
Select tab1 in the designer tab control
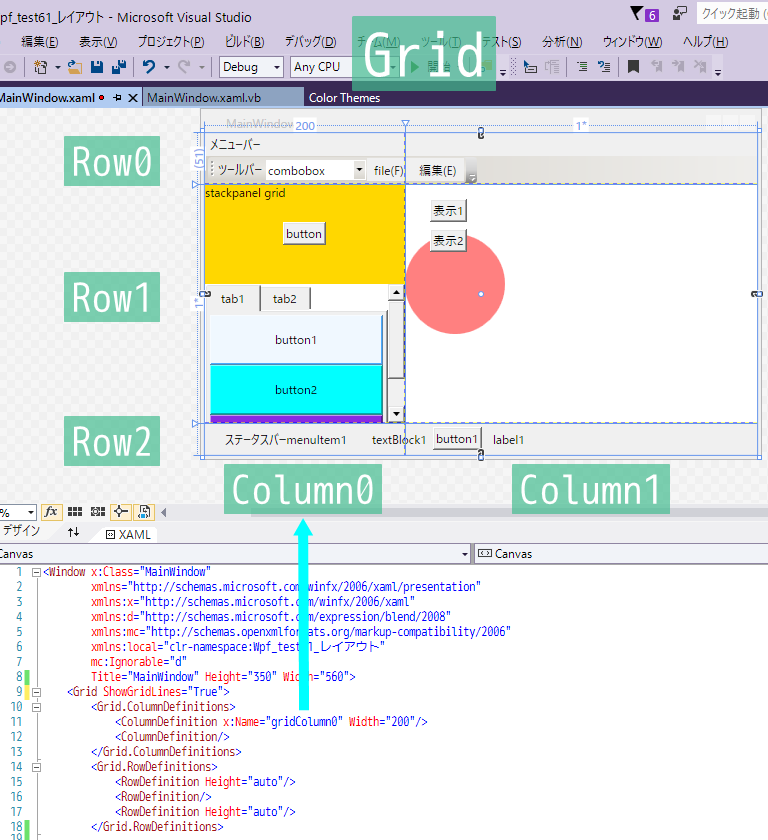232,299
